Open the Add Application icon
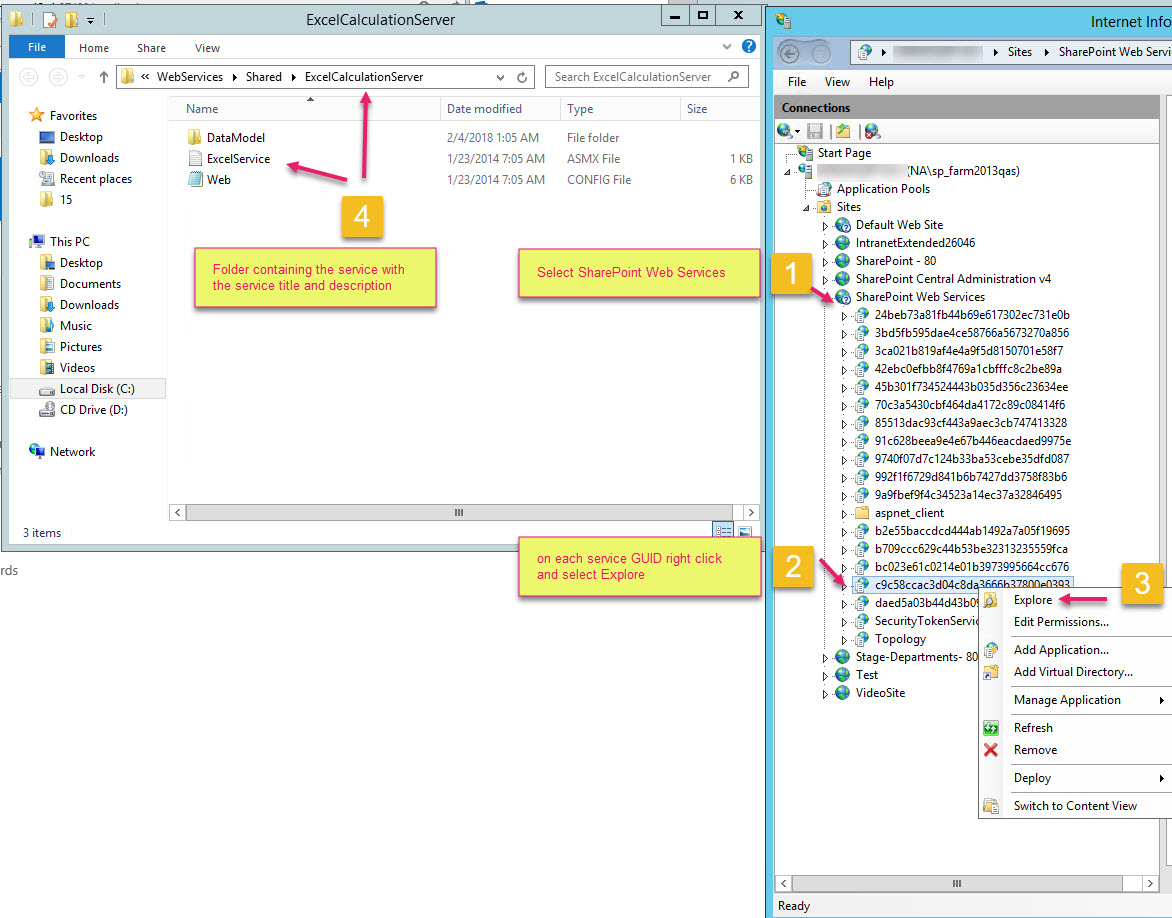Viewport: 1172px width, 918px height. pos(991,649)
